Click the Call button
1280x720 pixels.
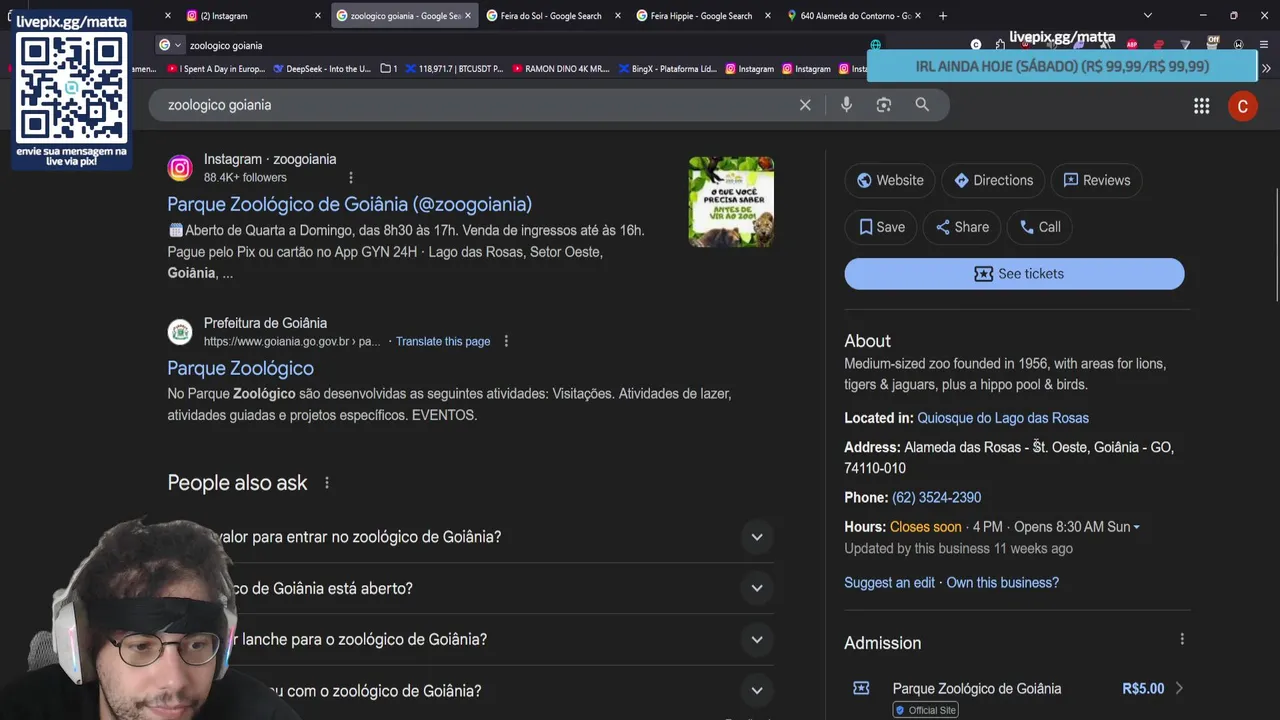tap(1039, 227)
